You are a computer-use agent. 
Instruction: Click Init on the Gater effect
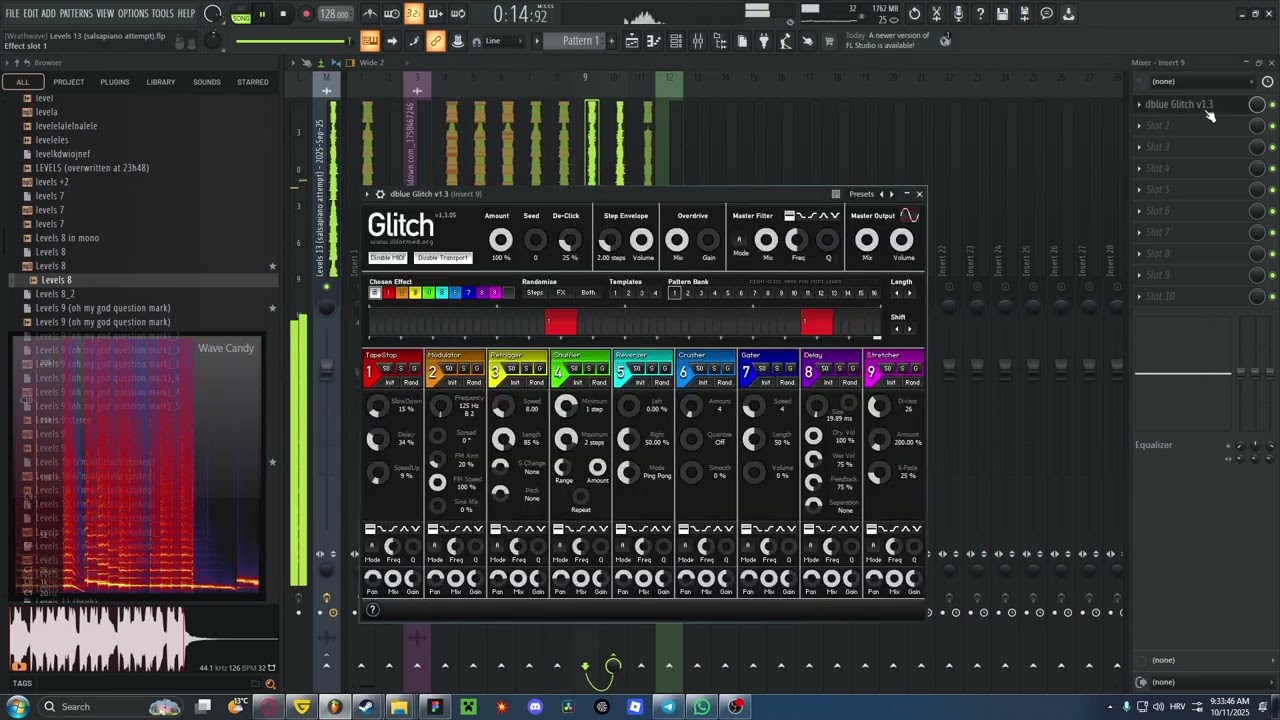click(765, 383)
